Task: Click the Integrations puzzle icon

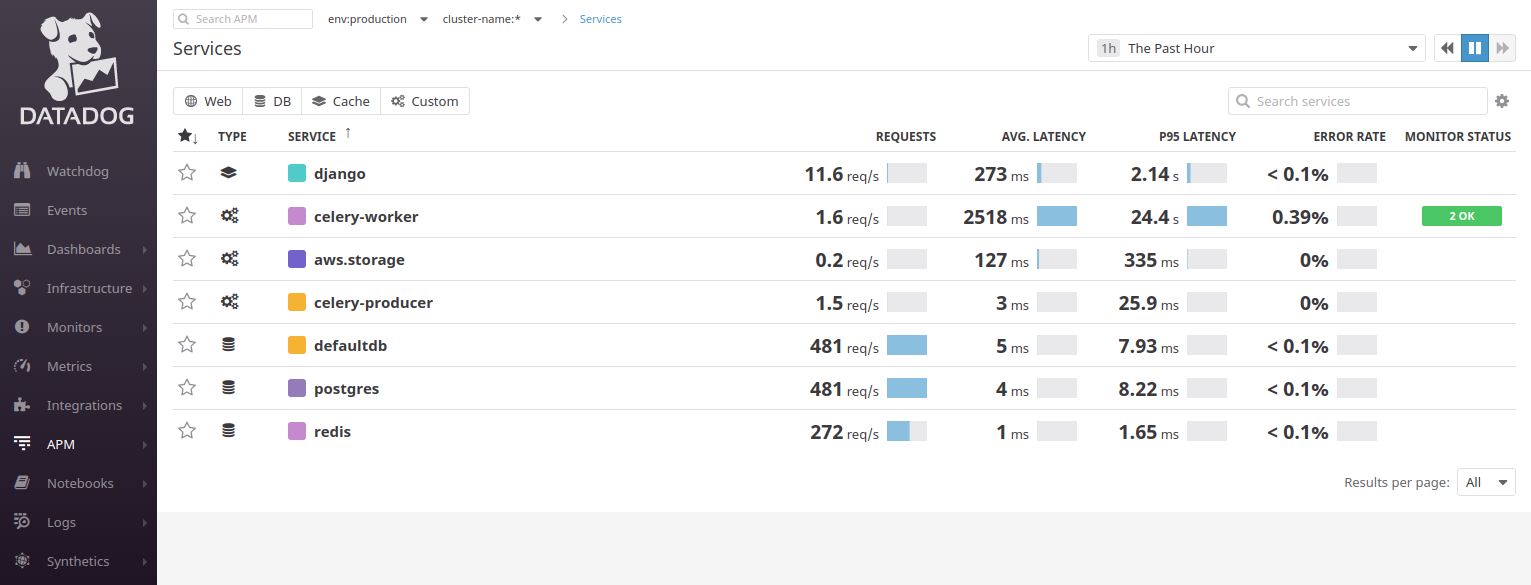Action: coord(22,405)
